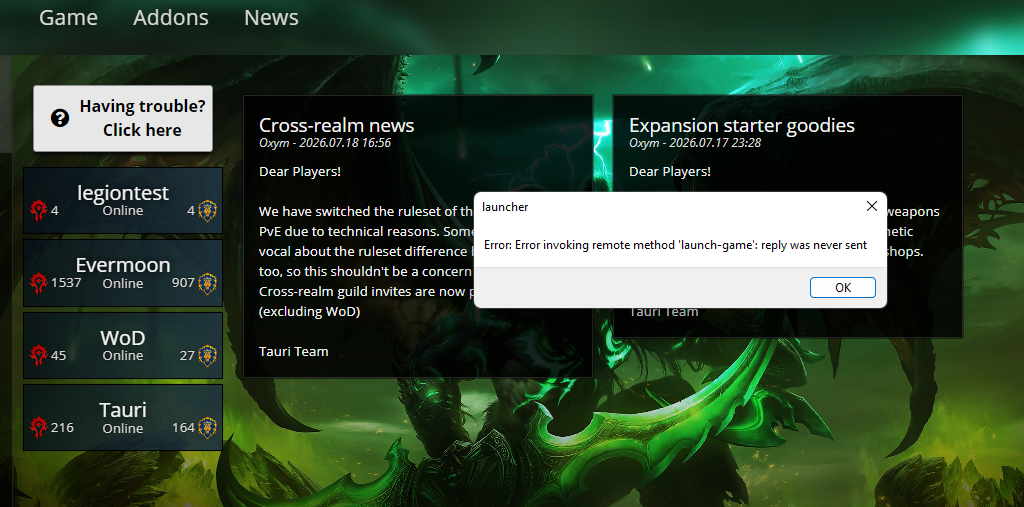Switch to the Addons tab
Viewport: 1024px width, 507px height.
point(171,18)
